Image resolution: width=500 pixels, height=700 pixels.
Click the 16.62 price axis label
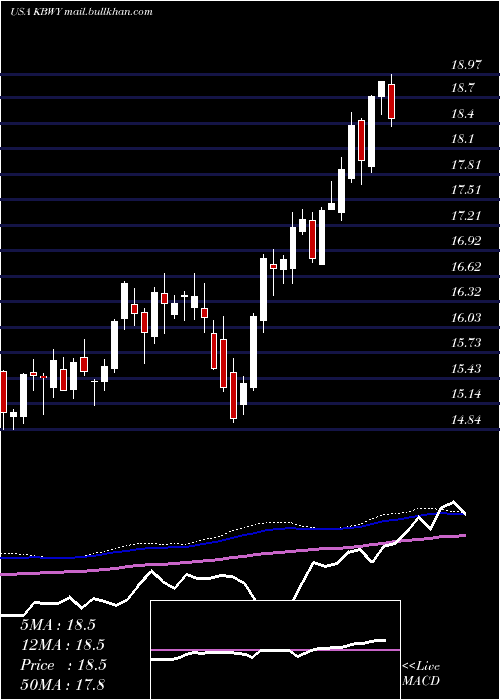click(467, 267)
